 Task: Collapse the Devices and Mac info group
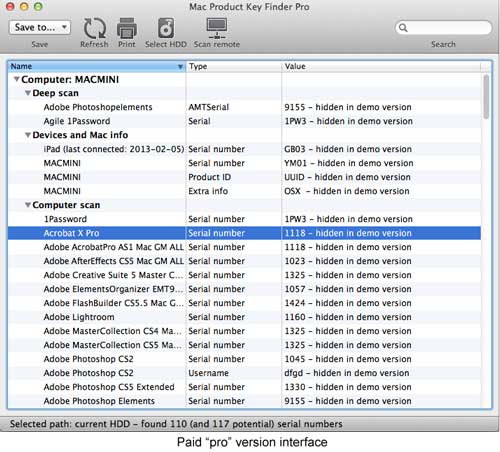coord(28,135)
